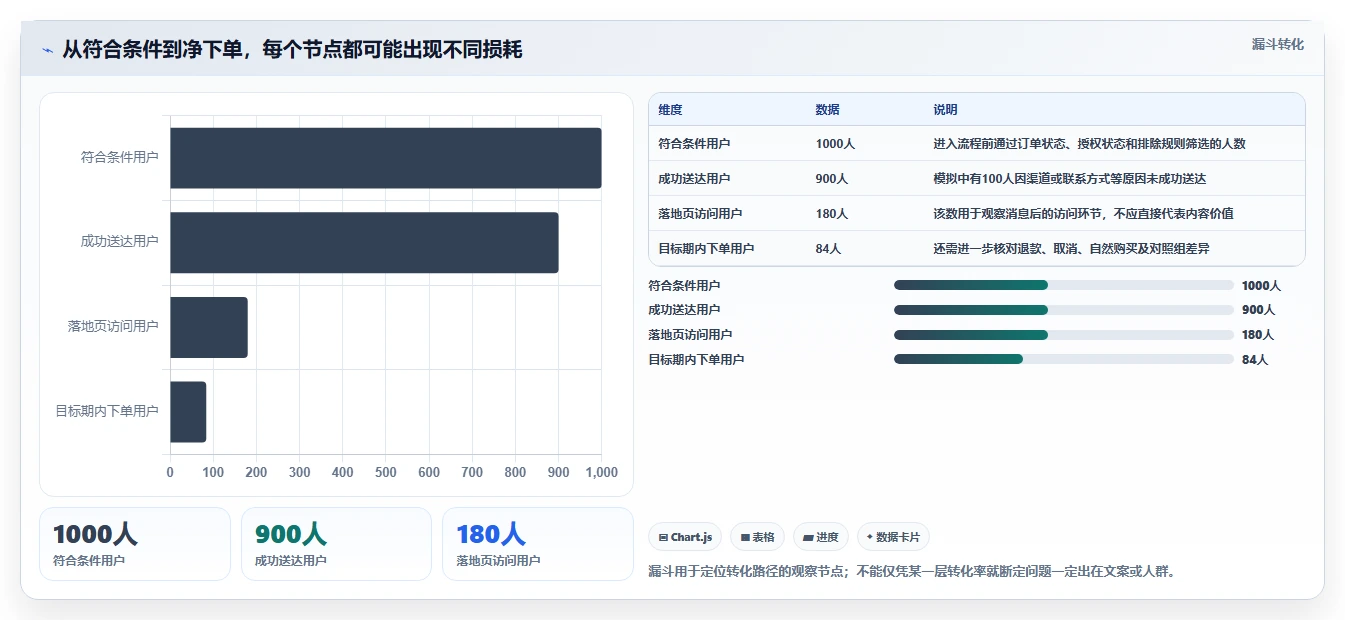Select the 成功送达用户 progress bar
The height and width of the screenshot is (620, 1345).
tap(1064, 310)
